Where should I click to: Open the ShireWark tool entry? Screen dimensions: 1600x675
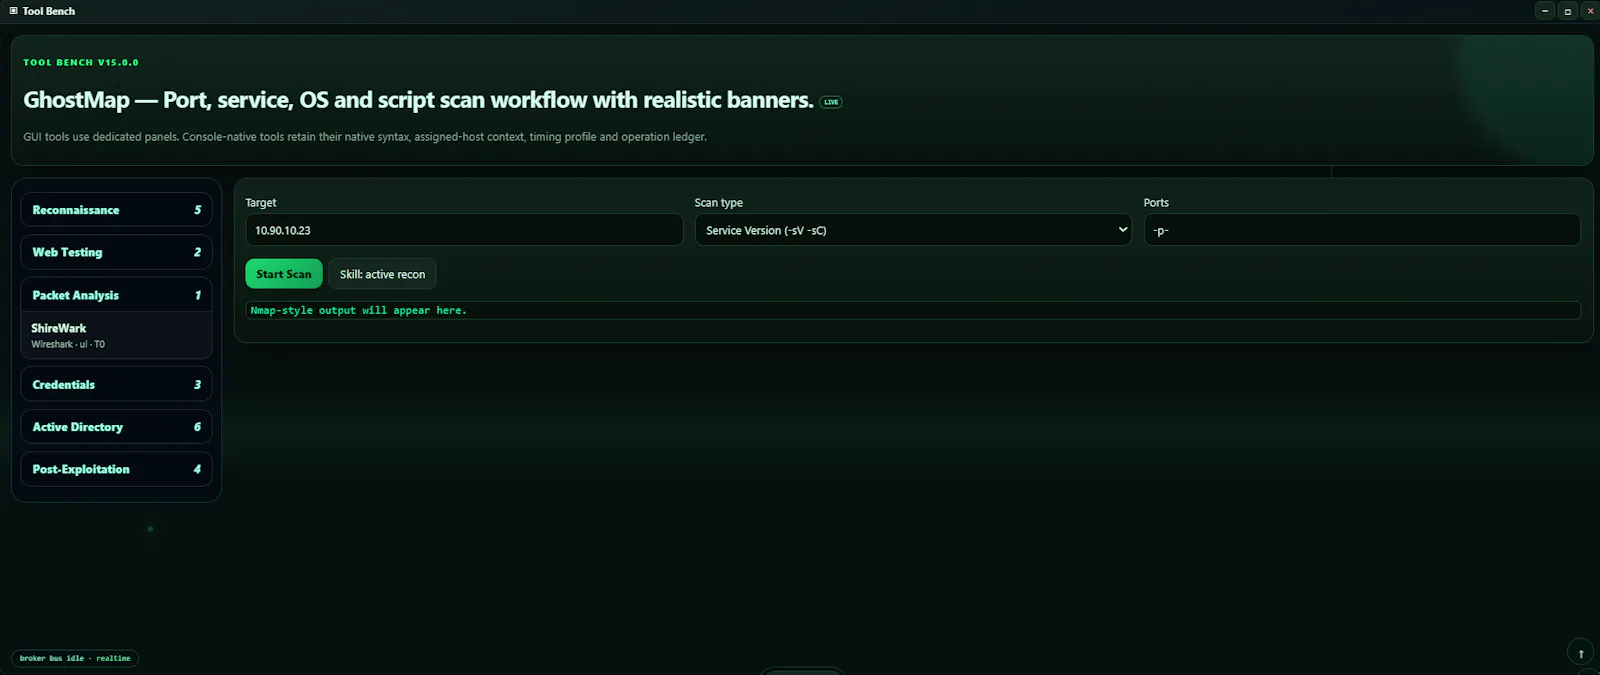[x=116, y=335]
